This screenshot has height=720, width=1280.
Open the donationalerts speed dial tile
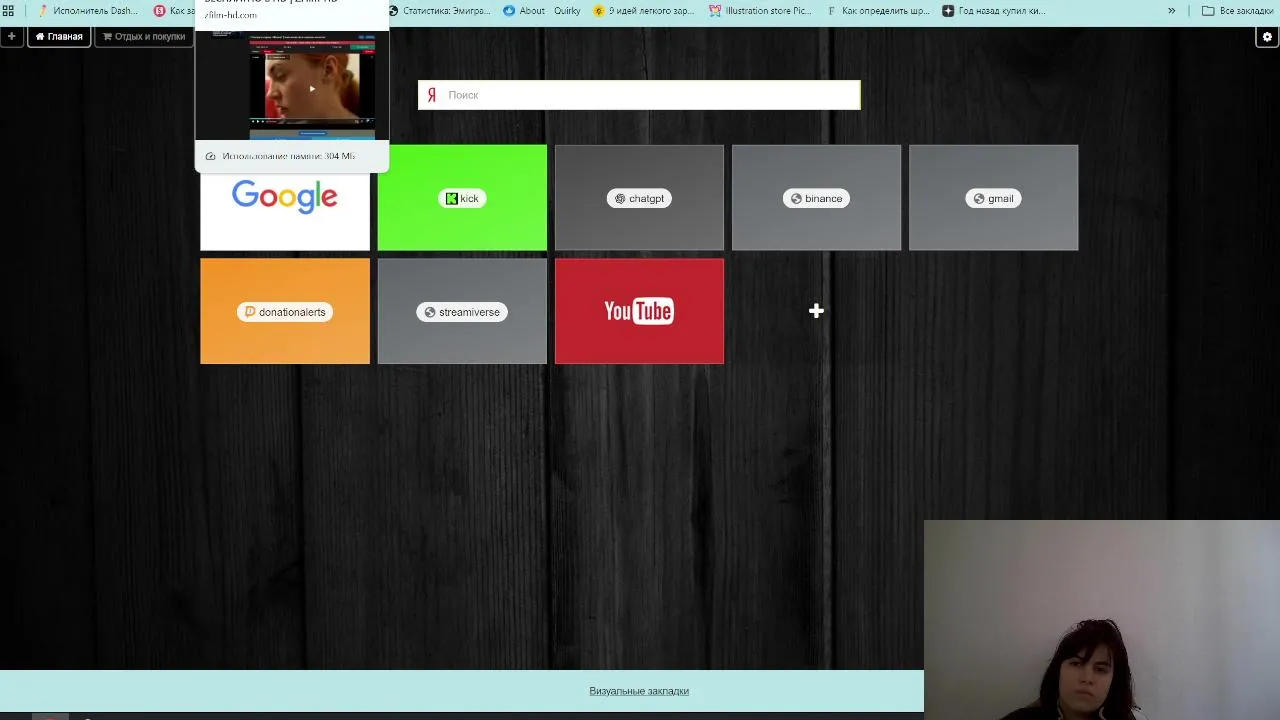(285, 311)
